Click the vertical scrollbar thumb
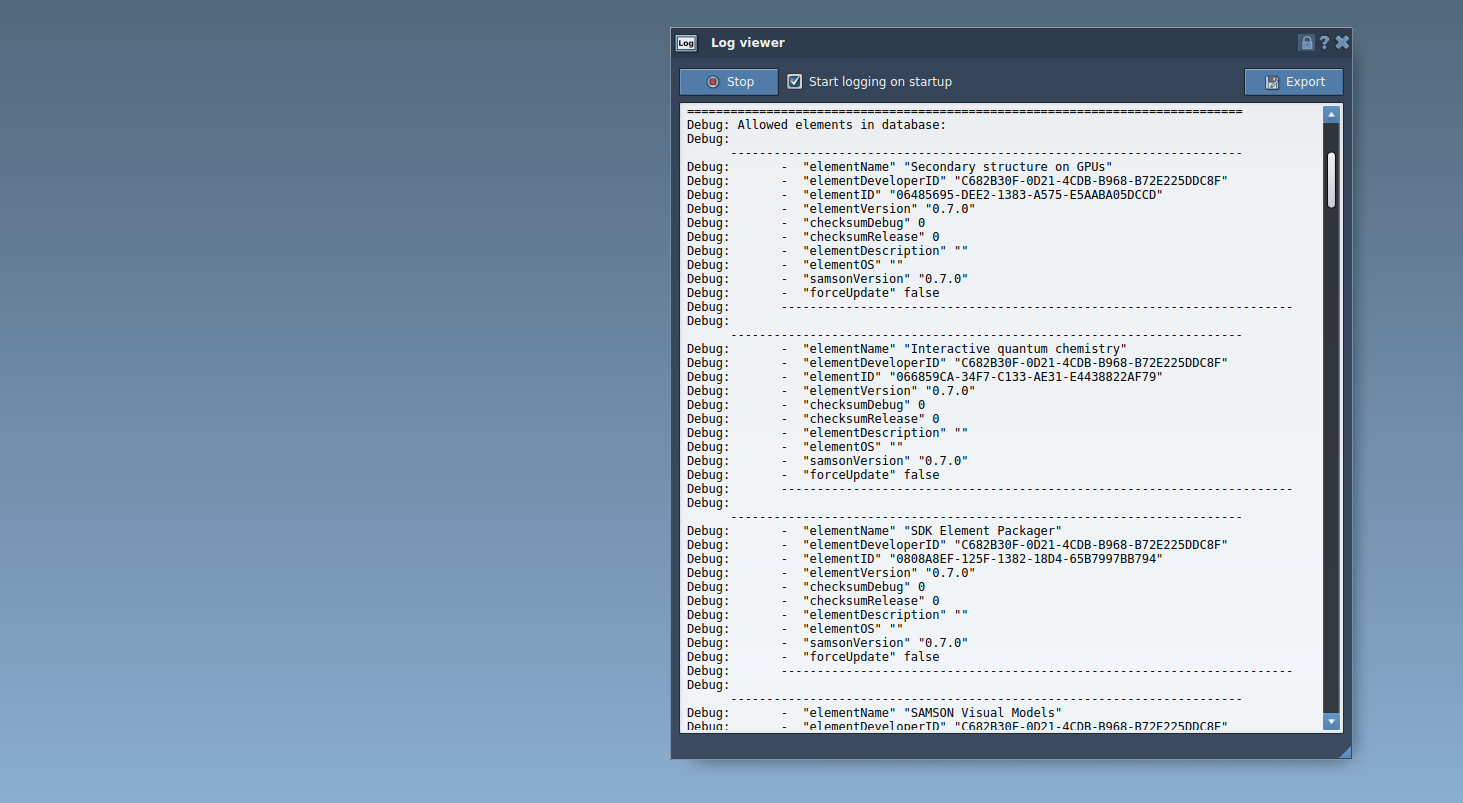The height and width of the screenshot is (803, 1463). 1331,180
